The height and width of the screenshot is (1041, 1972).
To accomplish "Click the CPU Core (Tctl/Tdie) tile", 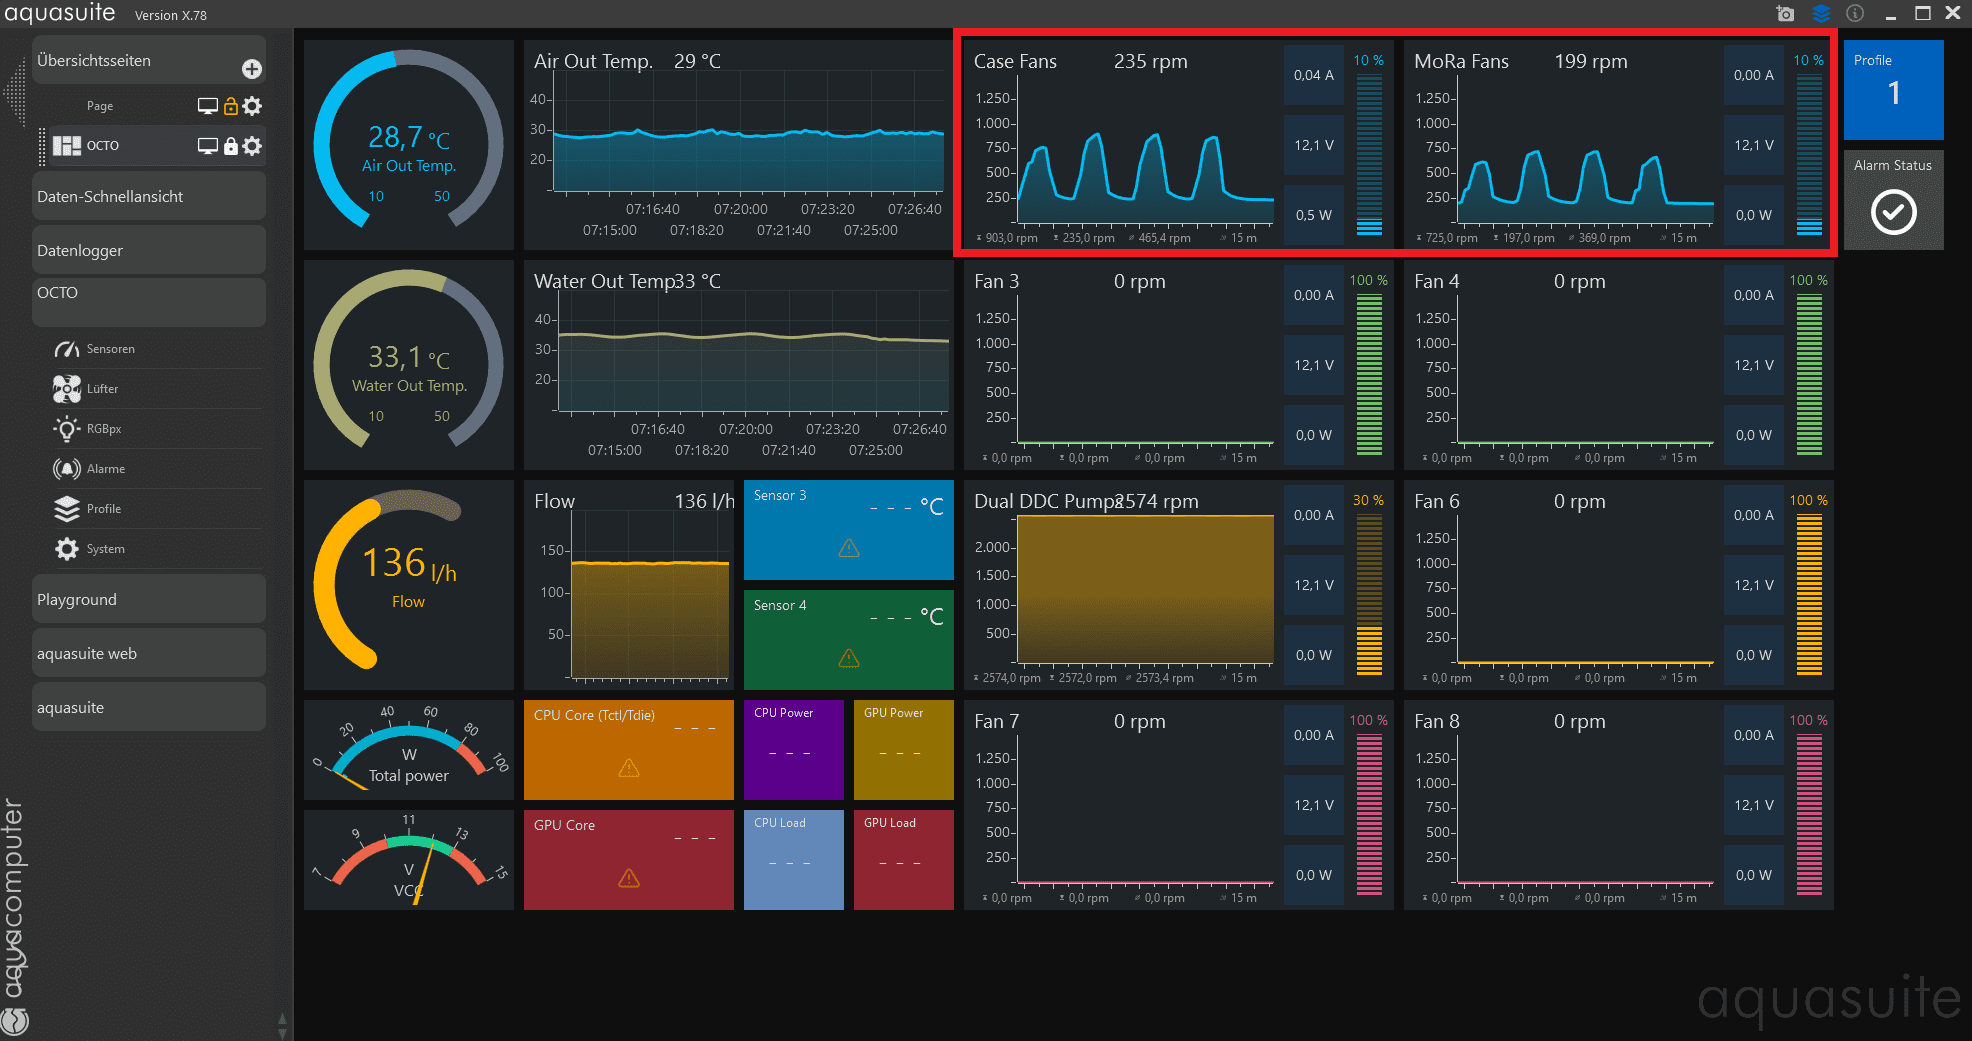I will (629, 750).
